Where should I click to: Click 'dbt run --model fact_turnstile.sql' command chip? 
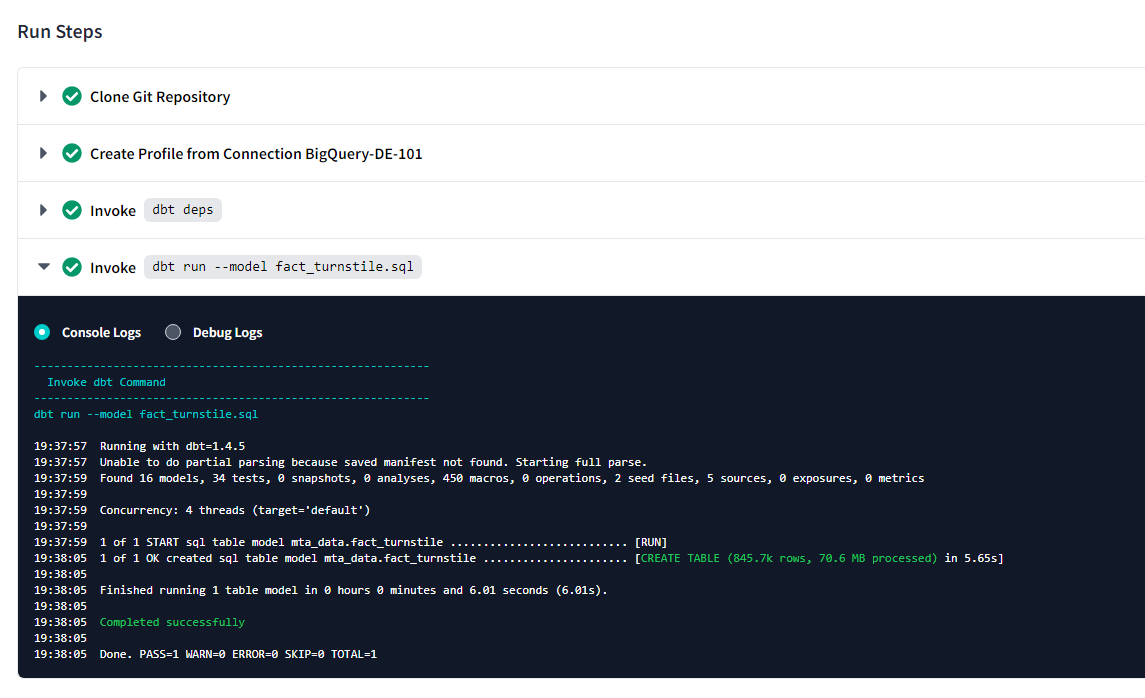pos(283,266)
